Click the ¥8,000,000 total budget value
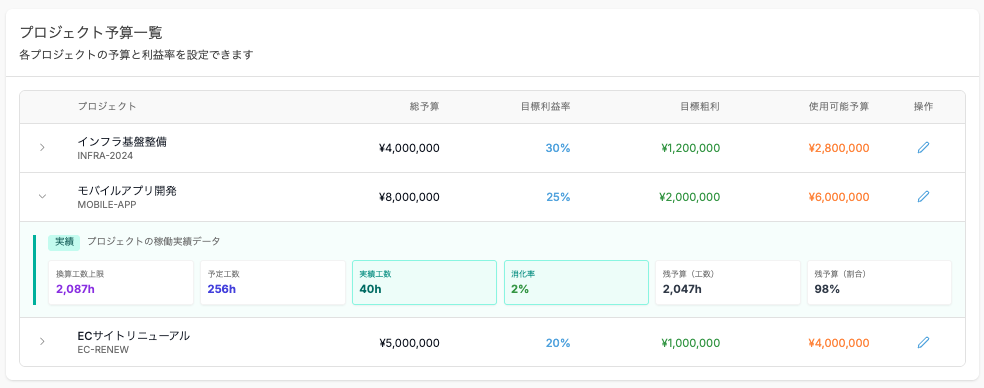The image size is (984, 388). 409,197
